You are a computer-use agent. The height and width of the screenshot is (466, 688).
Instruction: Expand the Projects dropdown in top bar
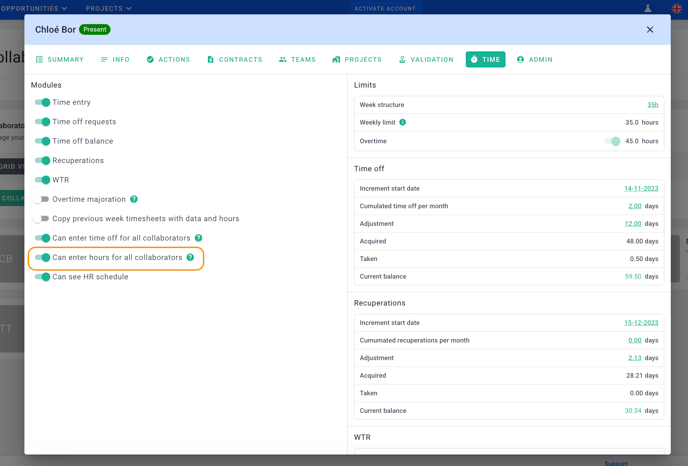108,8
